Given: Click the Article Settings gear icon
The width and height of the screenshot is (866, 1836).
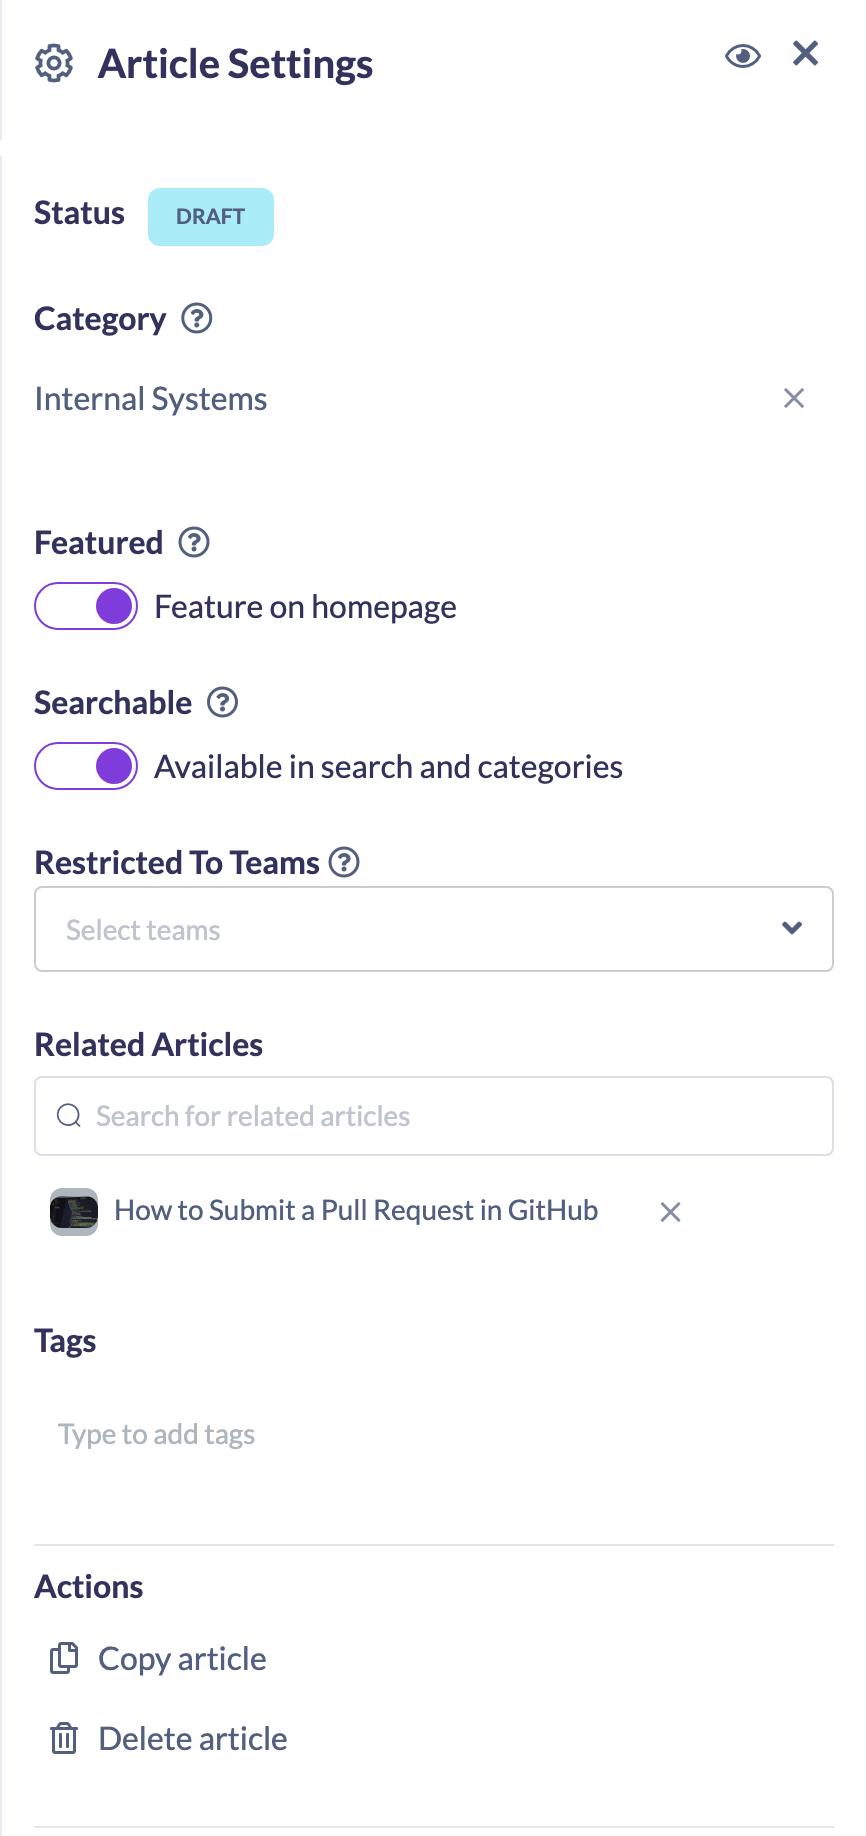Looking at the screenshot, I should point(54,63).
